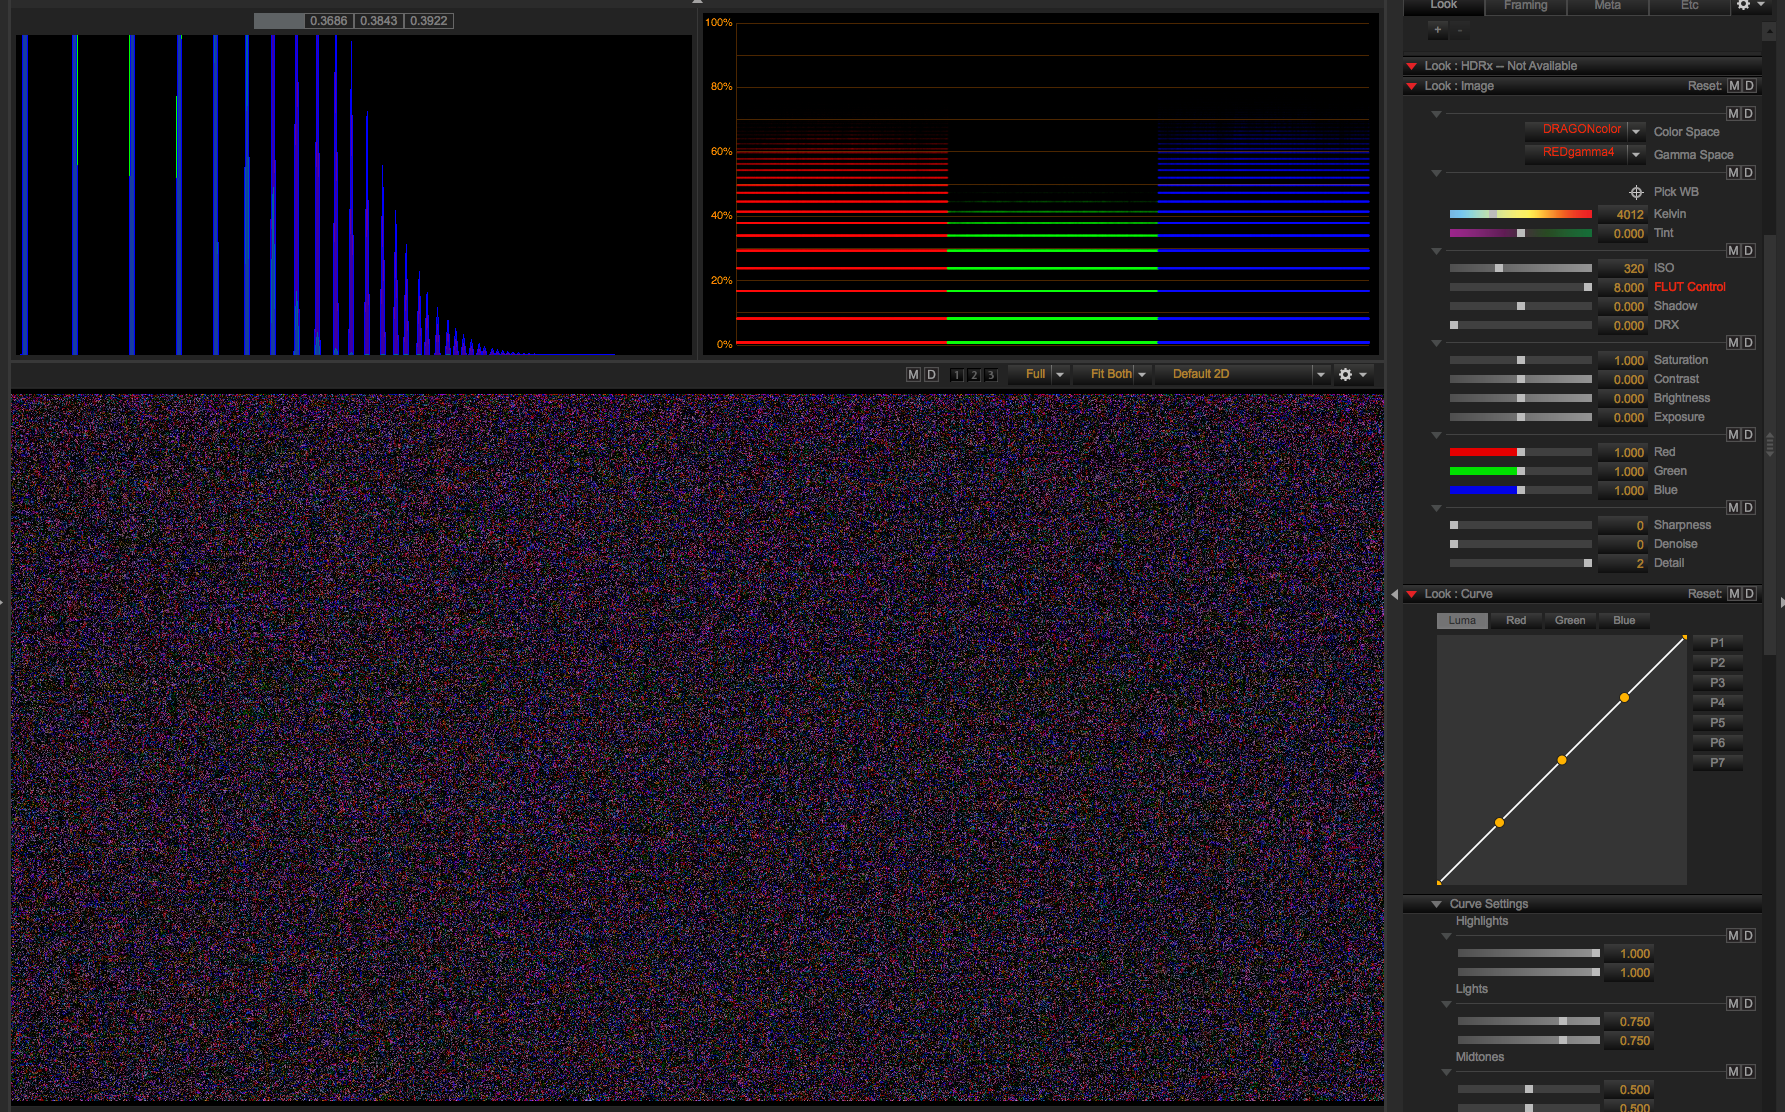This screenshot has width=1785, height=1112.
Task: Reset Look : Image to defaults with D
Action: (1749, 86)
